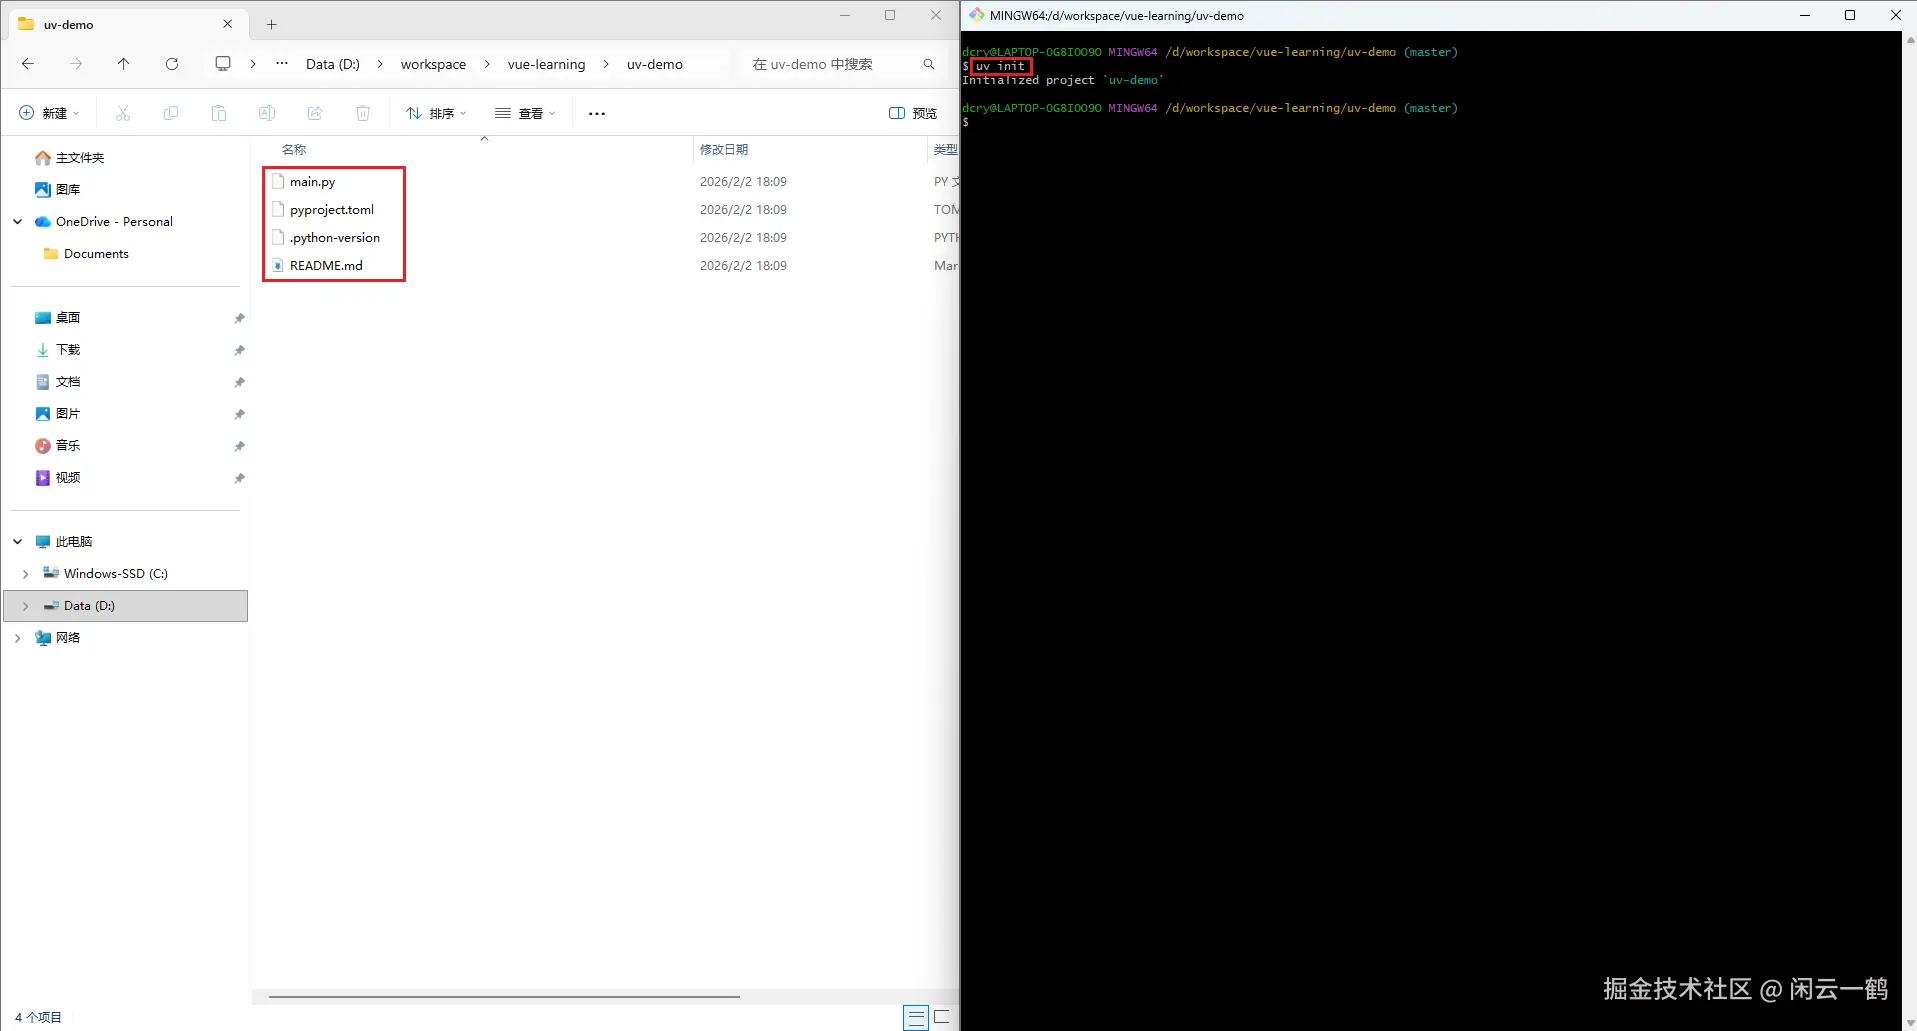Expand the chevron after Data (D:) breadcrumb
Screen dimensions: 1917x1031
pos(380,64)
